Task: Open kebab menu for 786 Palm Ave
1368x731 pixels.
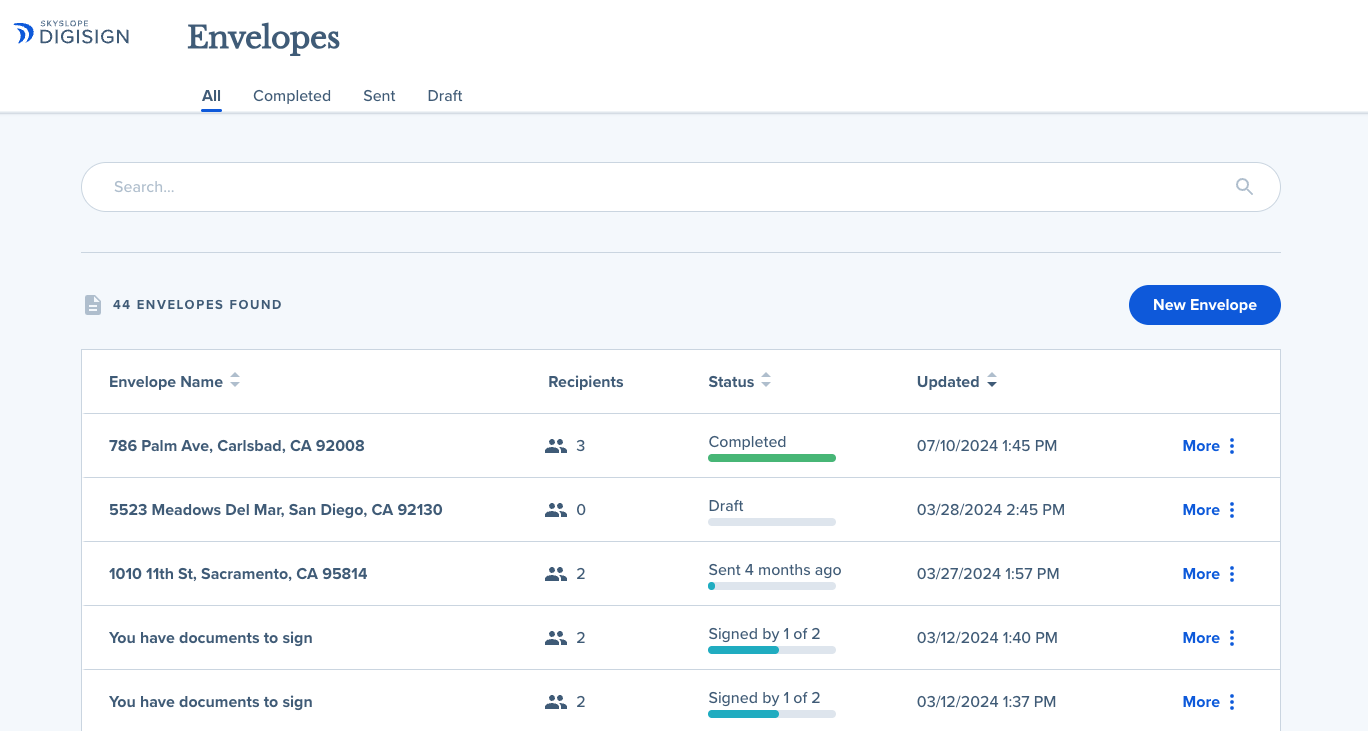Action: 1232,446
